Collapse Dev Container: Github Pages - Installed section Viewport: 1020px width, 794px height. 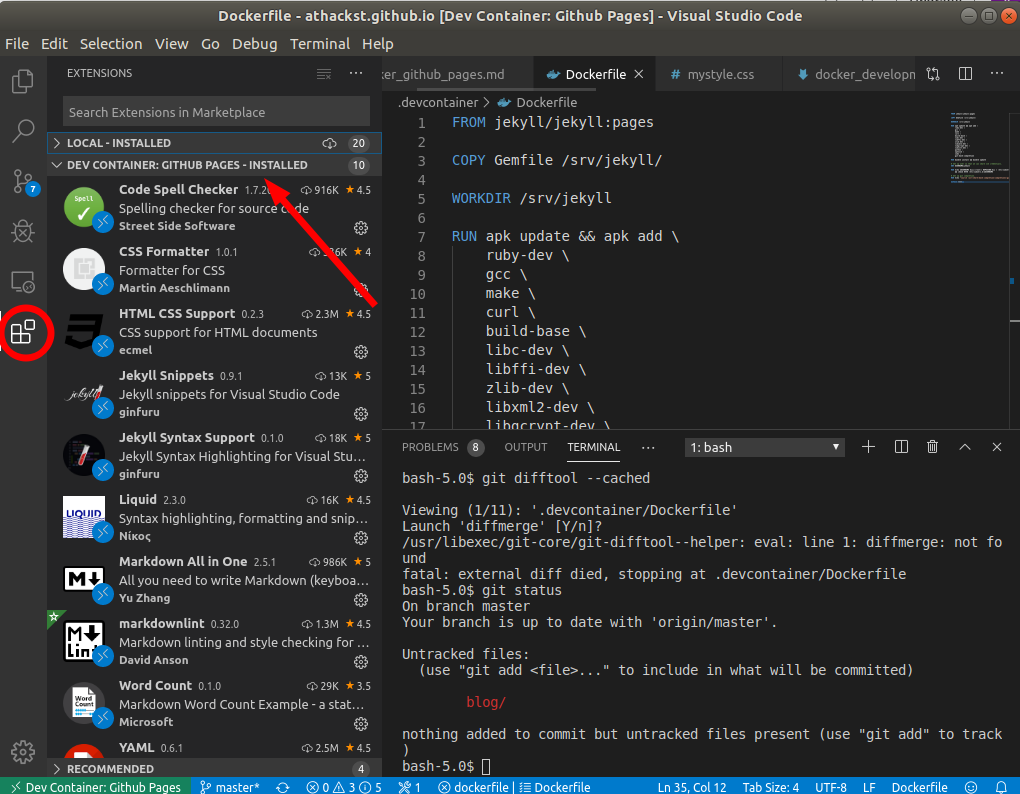click(214, 165)
